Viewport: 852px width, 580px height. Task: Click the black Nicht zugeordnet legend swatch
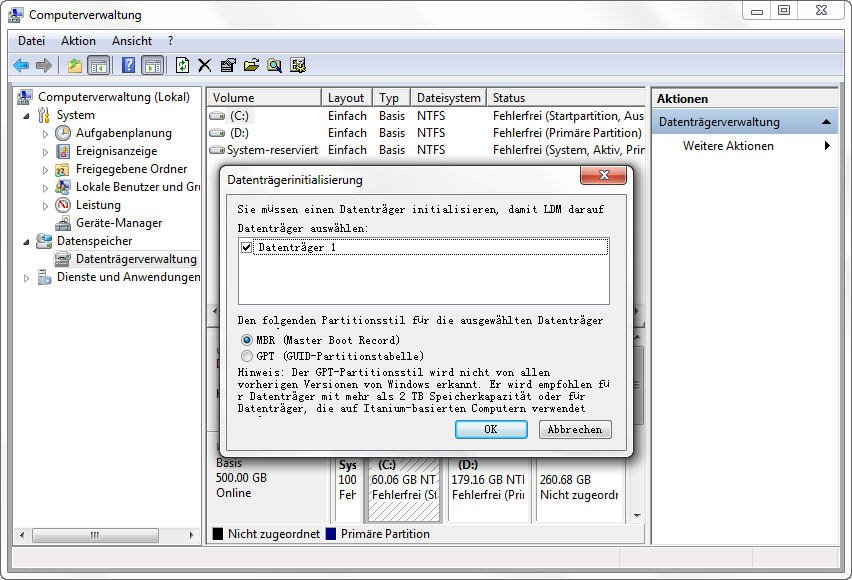coord(218,534)
